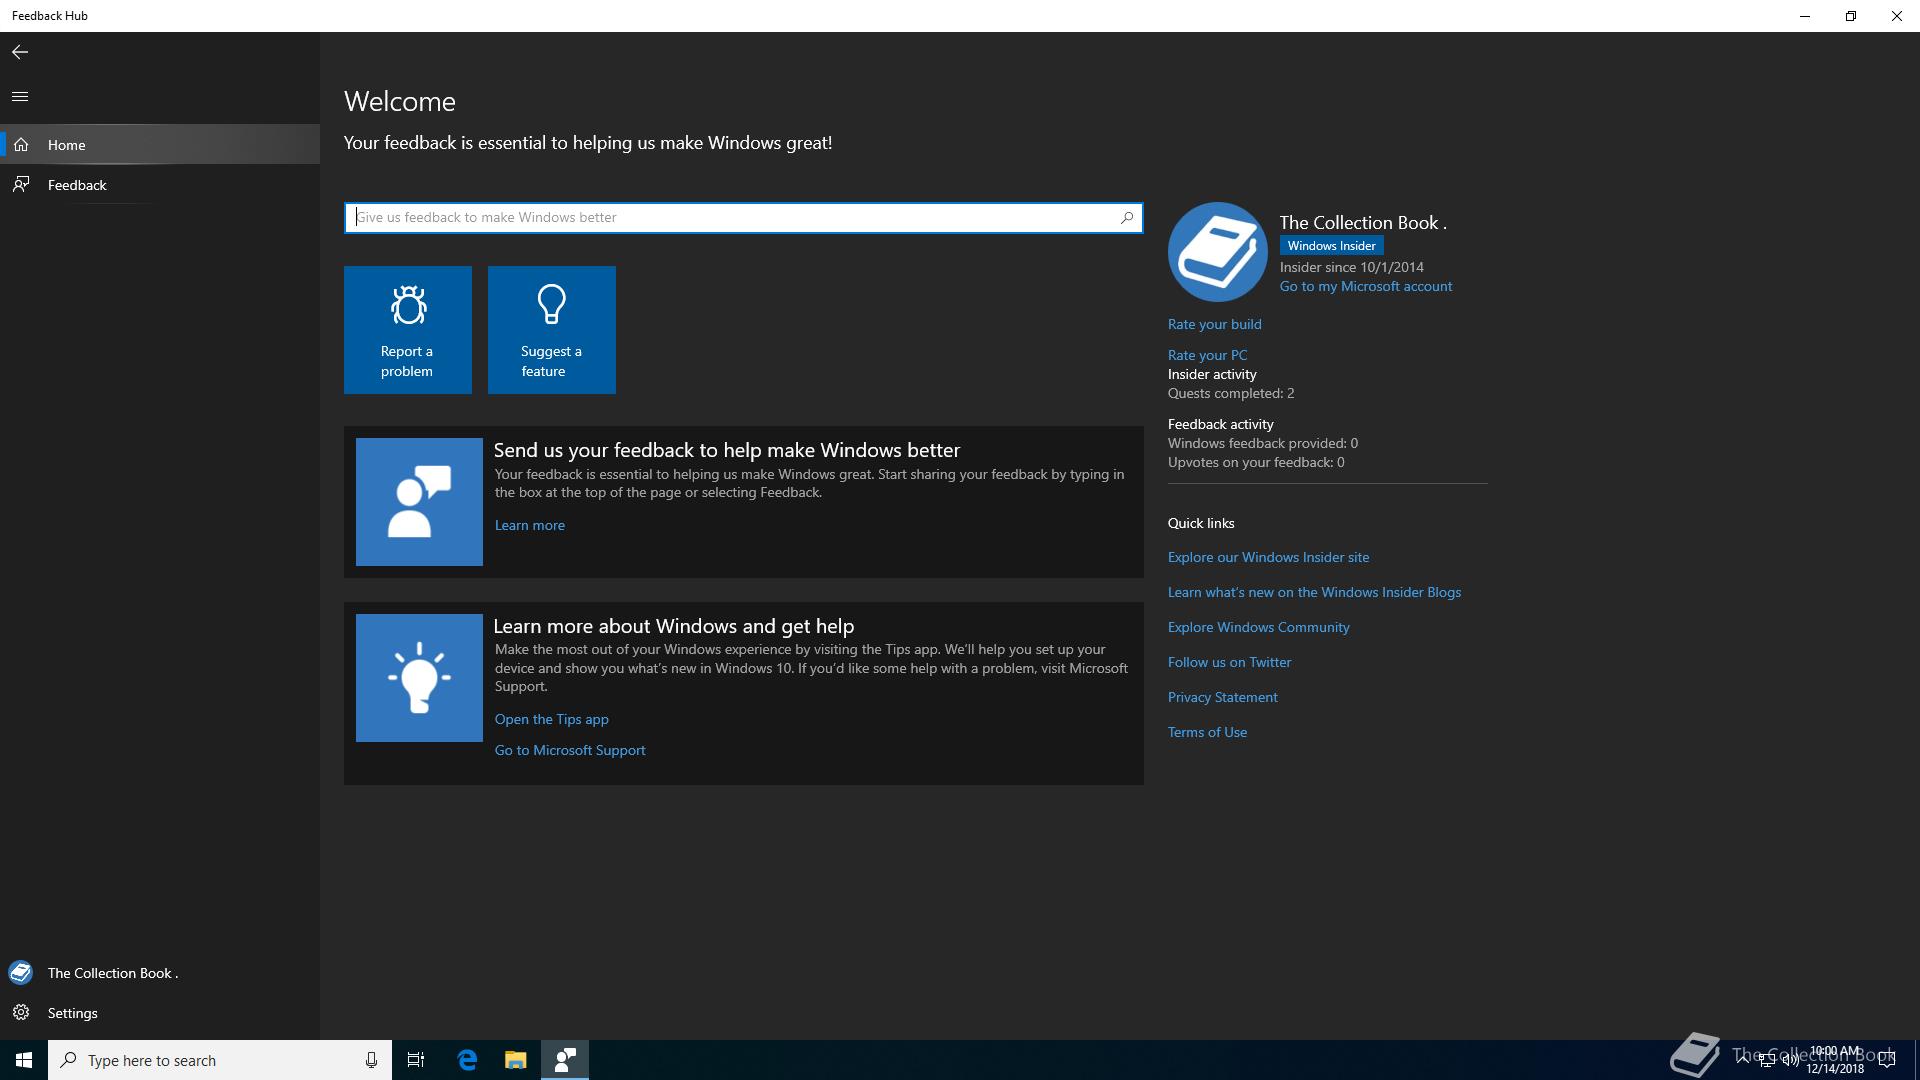The image size is (1920, 1080).
Task: Click 'Quests completed: 2' text
Action: (x=1231, y=393)
